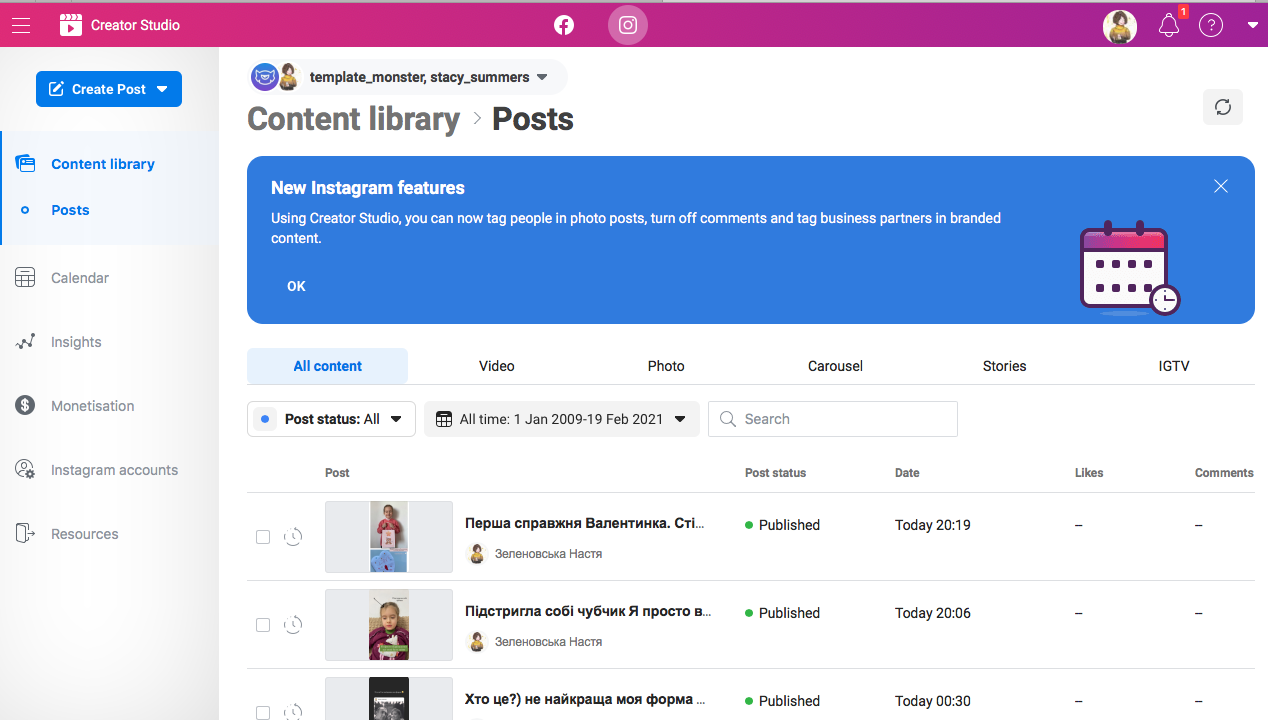Switch to the Video tab
Viewport: 1268px width, 720px height.
tap(496, 366)
